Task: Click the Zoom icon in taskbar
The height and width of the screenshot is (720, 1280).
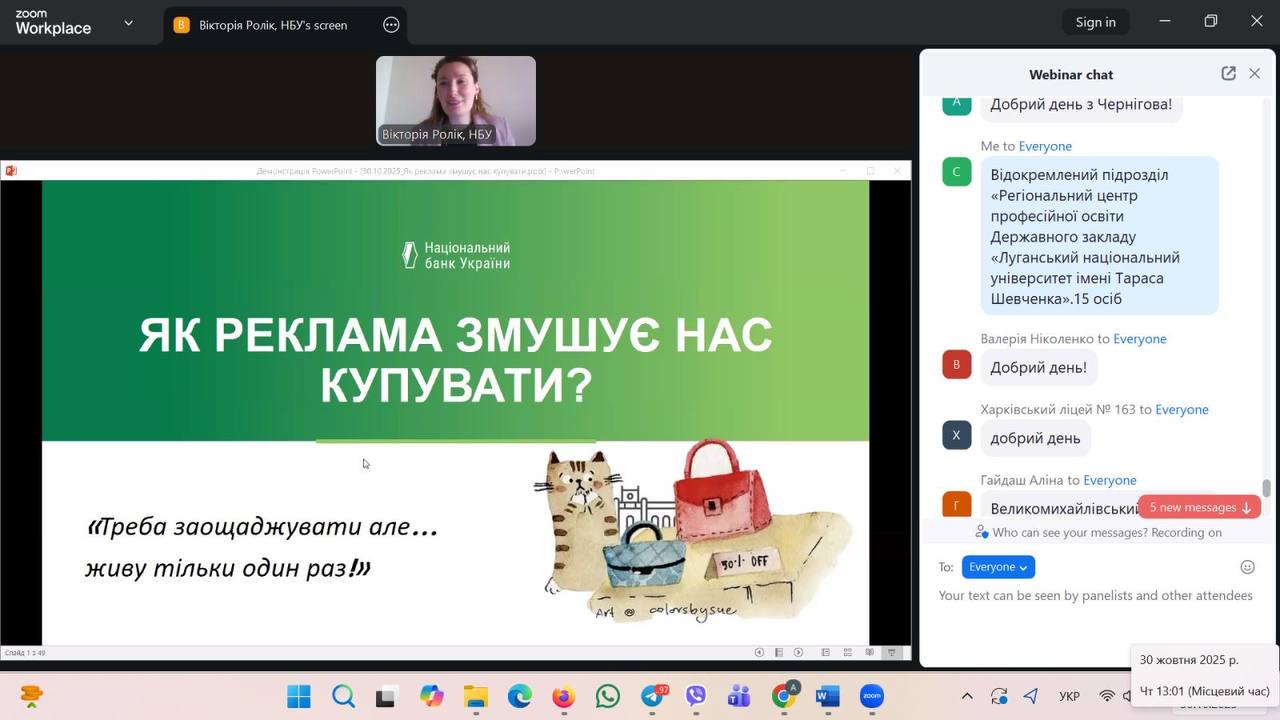Action: coord(872,696)
